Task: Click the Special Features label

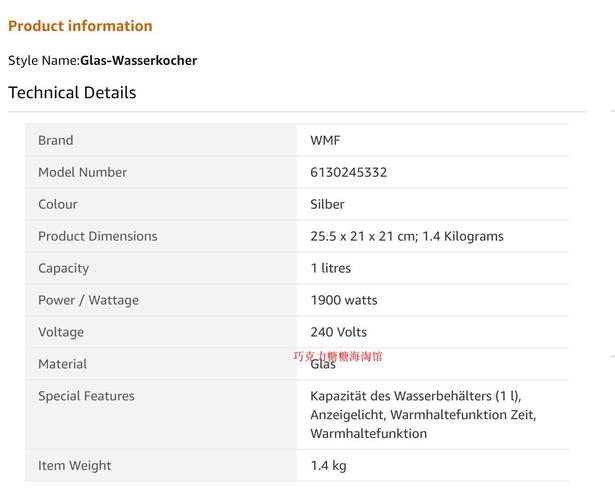Action: pos(86,396)
